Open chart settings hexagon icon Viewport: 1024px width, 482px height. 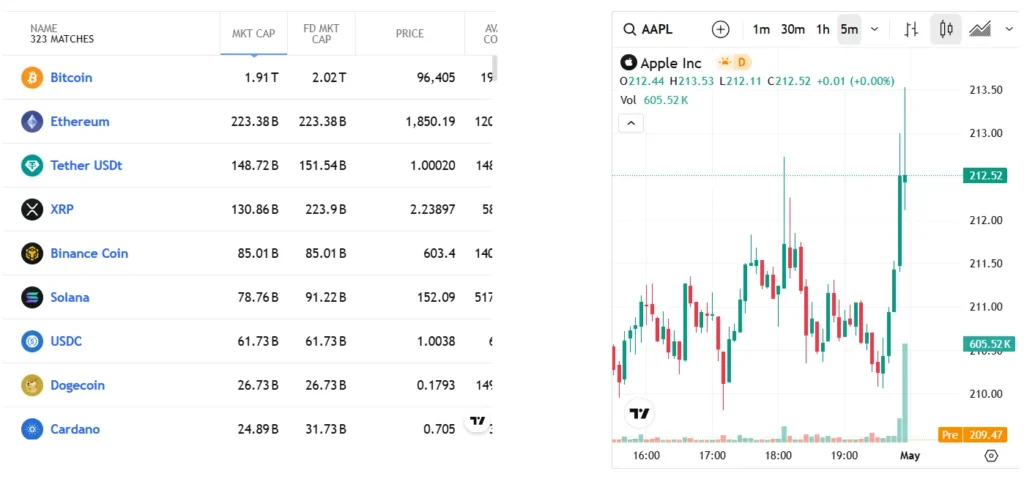[991, 455]
